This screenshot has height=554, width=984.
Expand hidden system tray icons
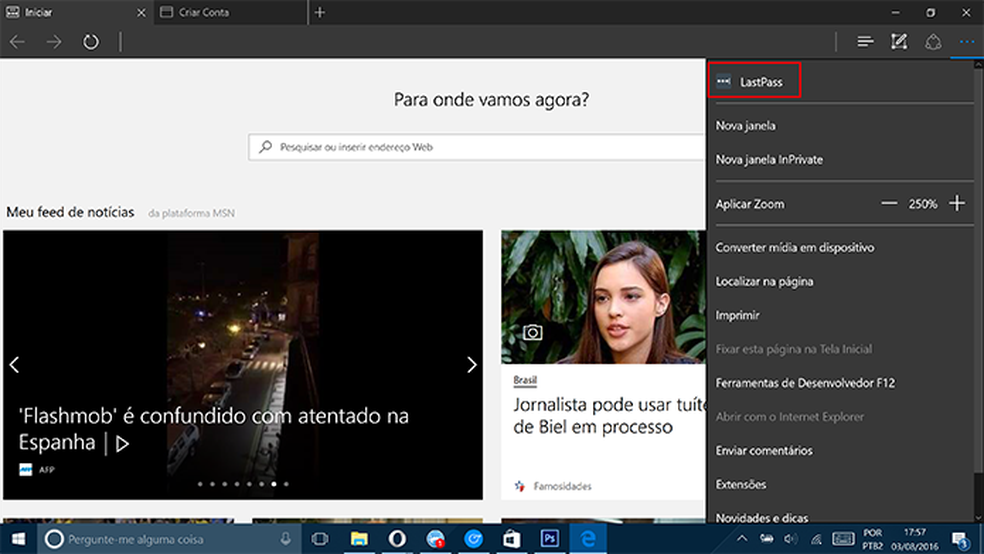pyautogui.click(x=742, y=538)
